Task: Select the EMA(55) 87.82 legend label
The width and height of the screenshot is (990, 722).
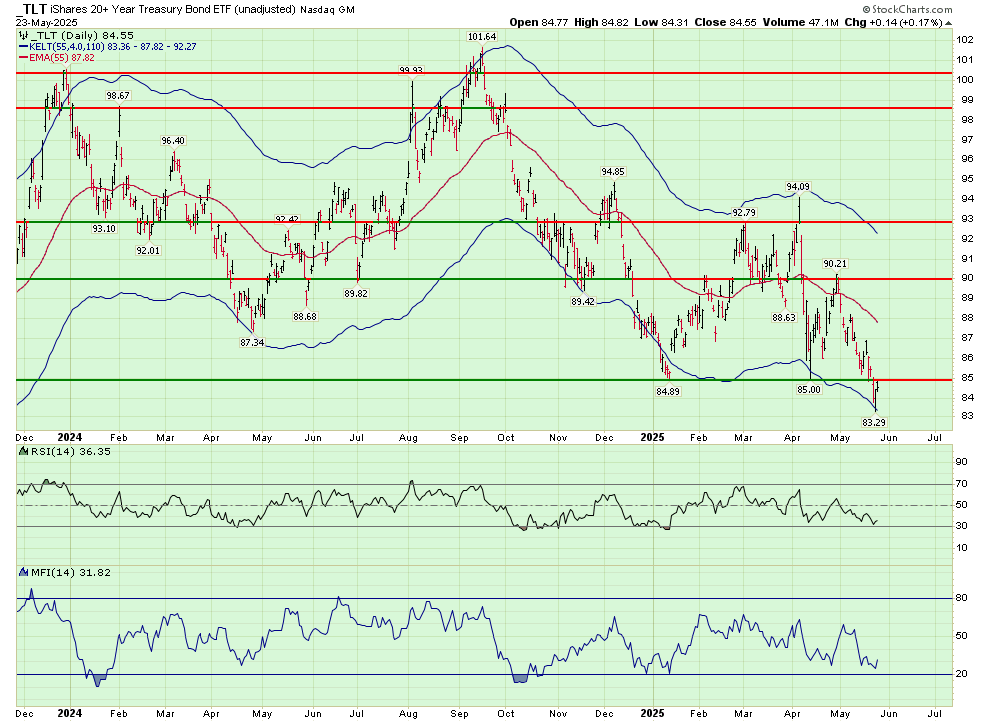Action: tap(62, 58)
